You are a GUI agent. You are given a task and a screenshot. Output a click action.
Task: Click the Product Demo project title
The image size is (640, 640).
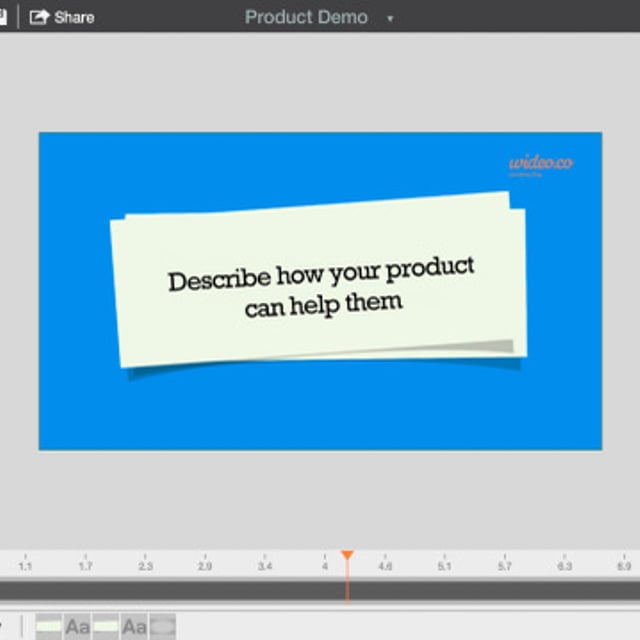[306, 17]
